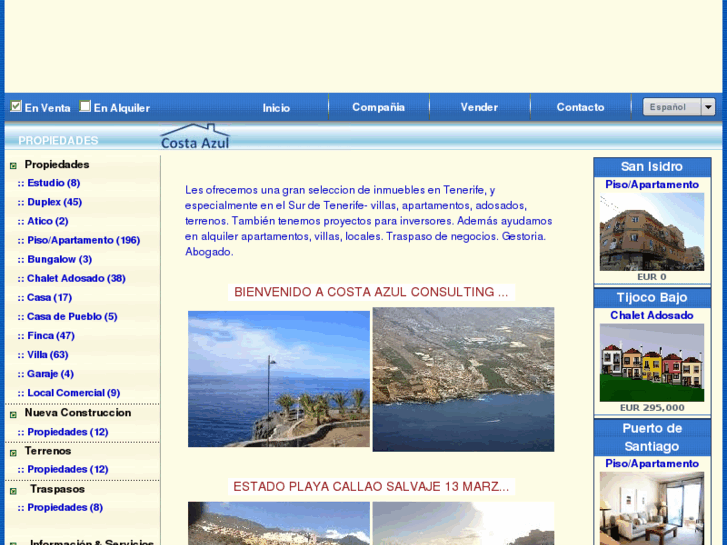Click the Puerto de Santiago property title
The image size is (727, 545).
click(x=652, y=437)
